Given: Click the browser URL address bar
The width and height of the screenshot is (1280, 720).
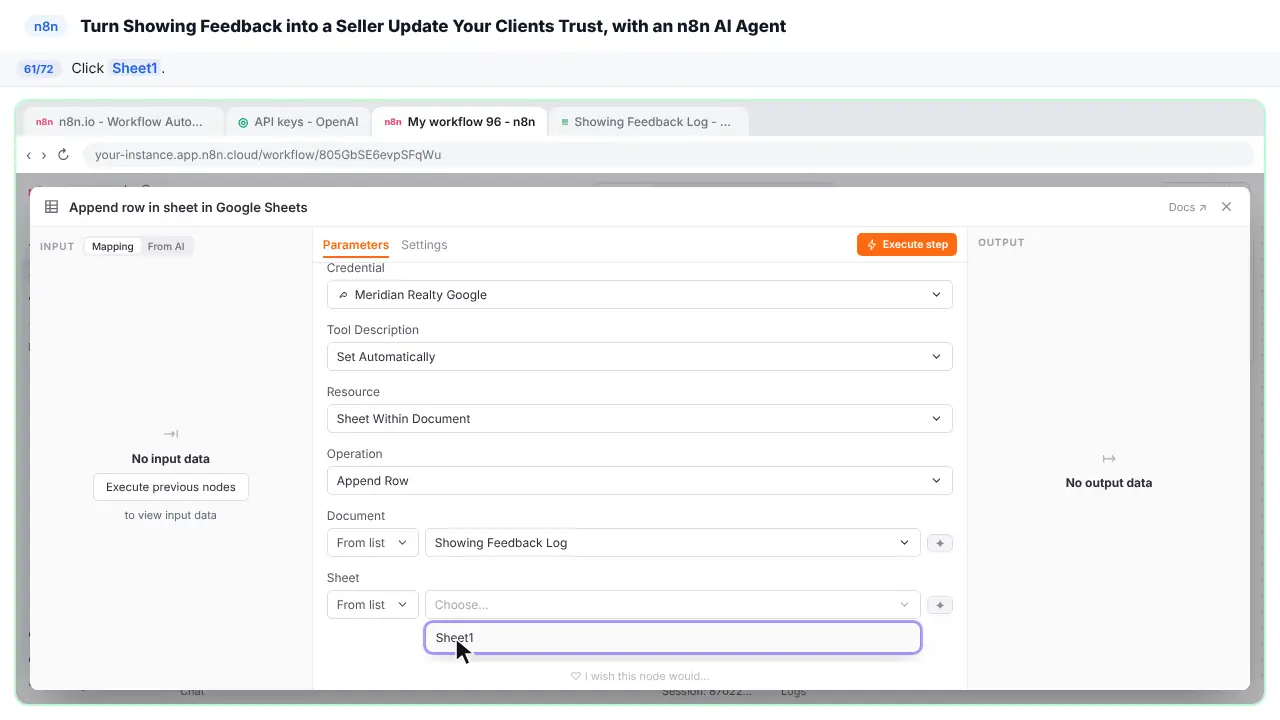Looking at the screenshot, I should (668, 155).
